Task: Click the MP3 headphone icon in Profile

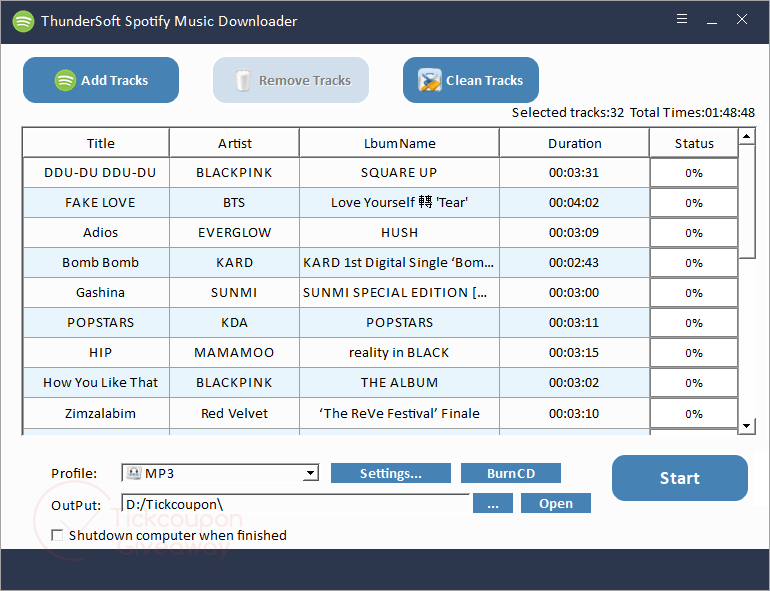Action: pyautogui.click(x=133, y=473)
